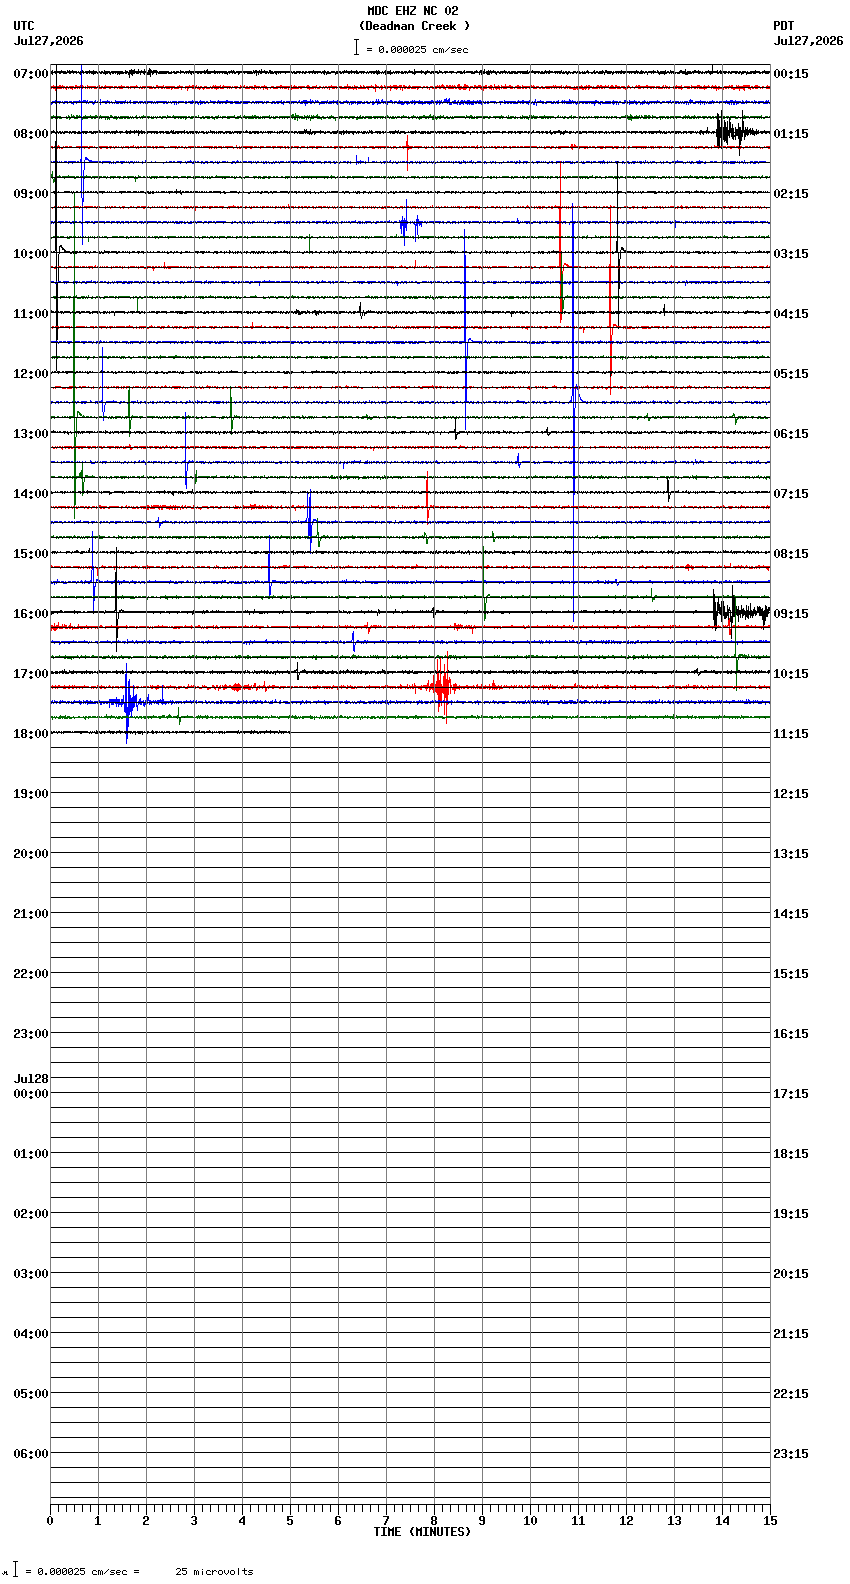Click the '14:15' PDT time label

[791, 914]
